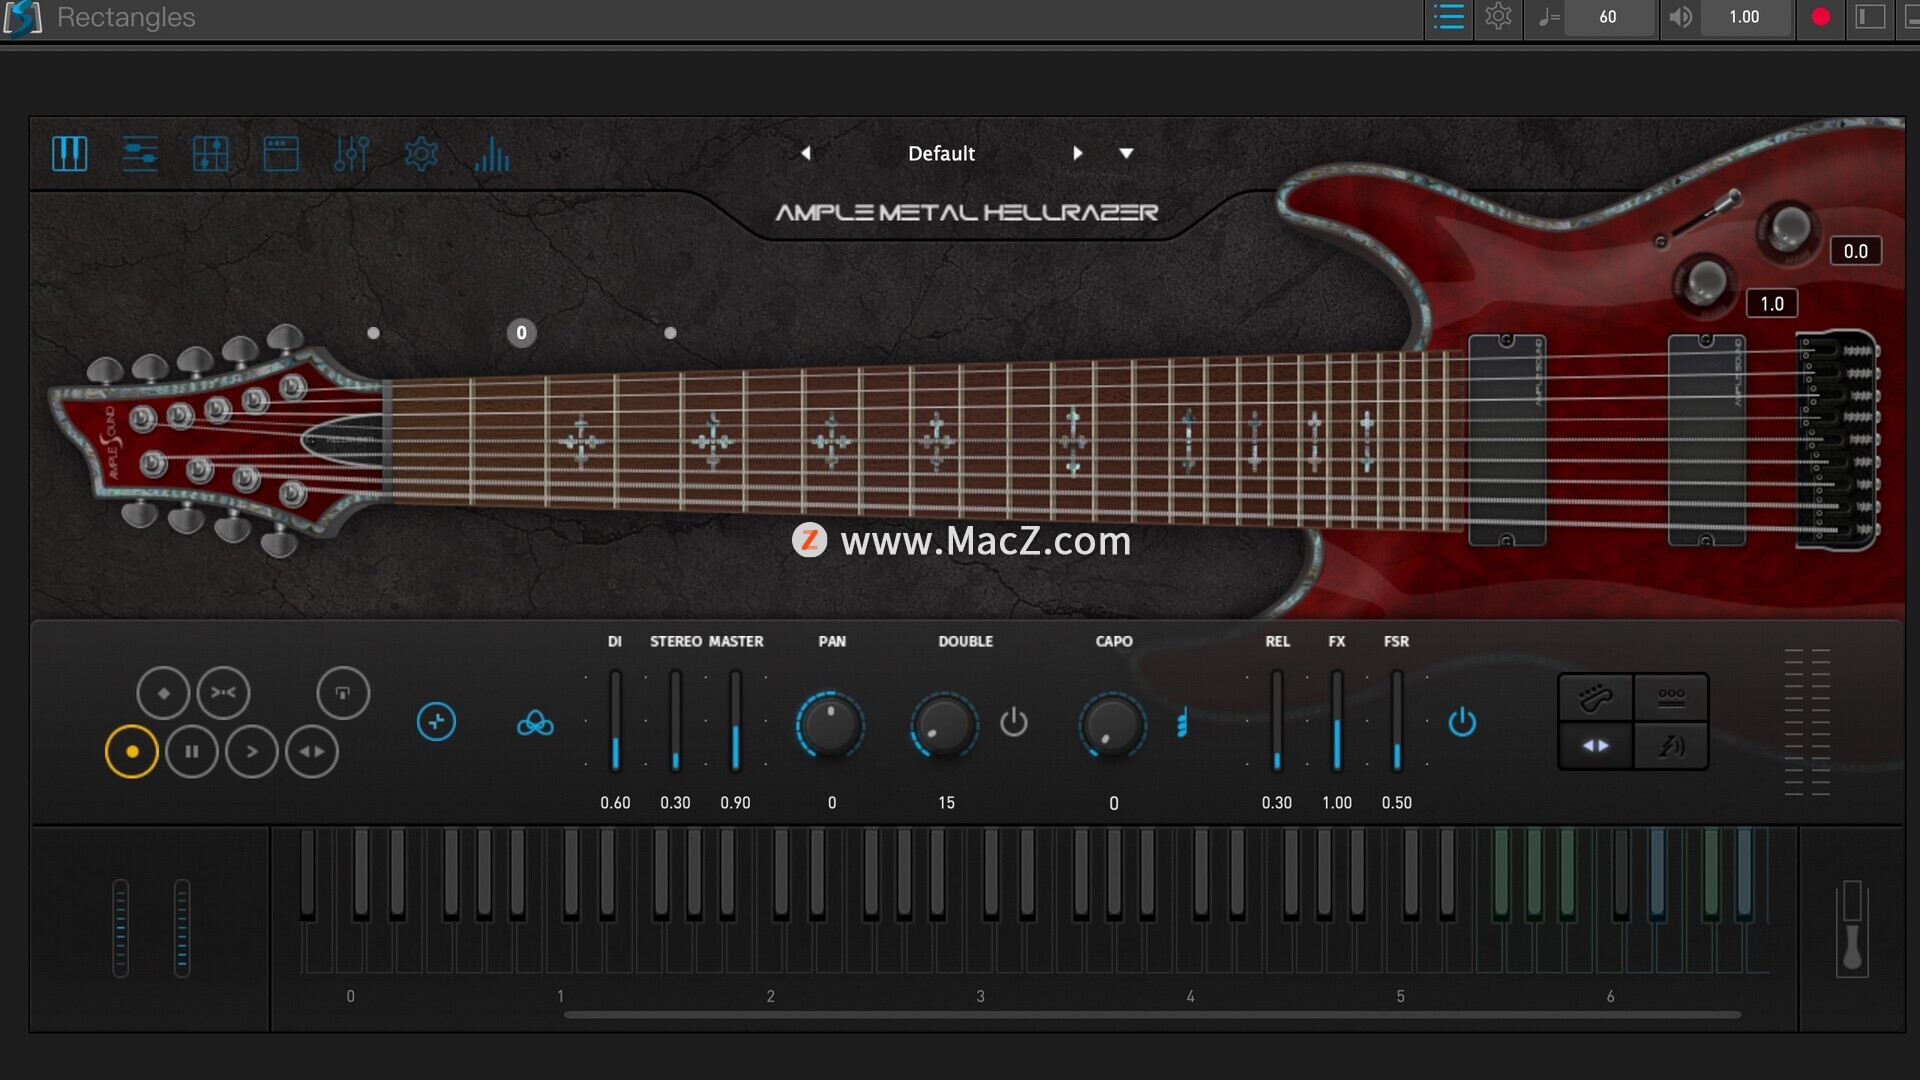Click the DI value 0.60
Image resolution: width=1920 pixels, height=1080 pixels.
pos(615,802)
